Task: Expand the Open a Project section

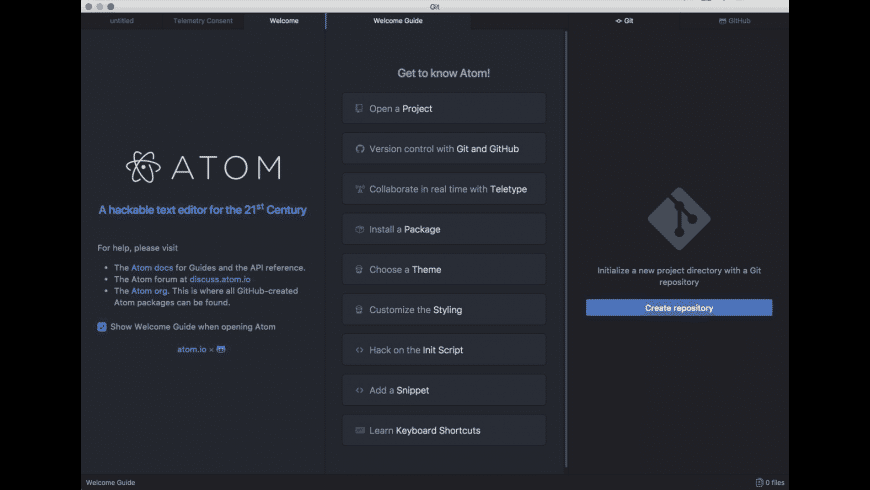Action: click(444, 108)
